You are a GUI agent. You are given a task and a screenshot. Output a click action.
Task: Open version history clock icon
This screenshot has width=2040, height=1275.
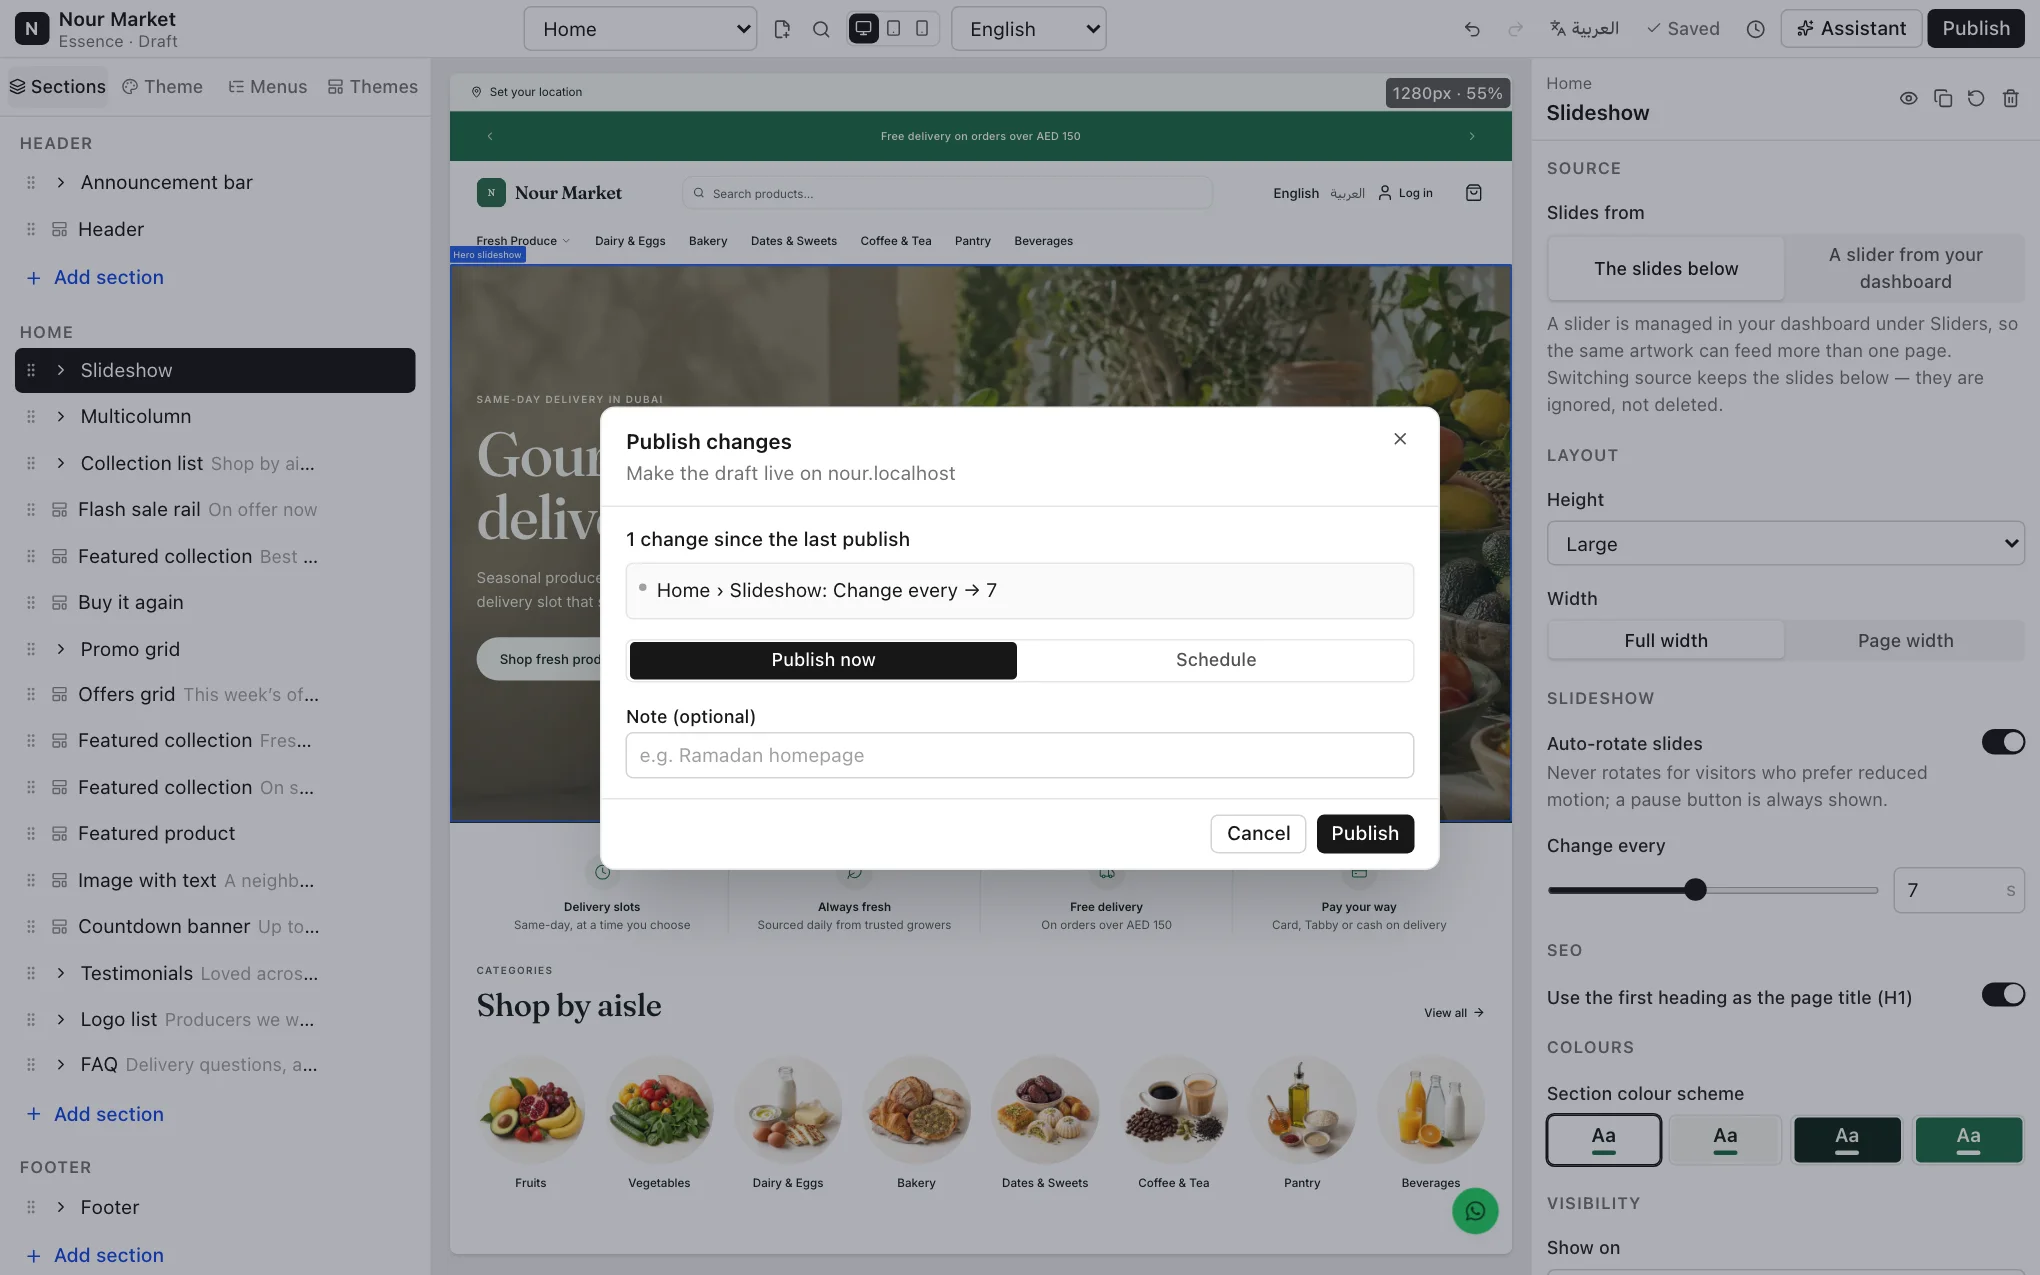[1755, 29]
